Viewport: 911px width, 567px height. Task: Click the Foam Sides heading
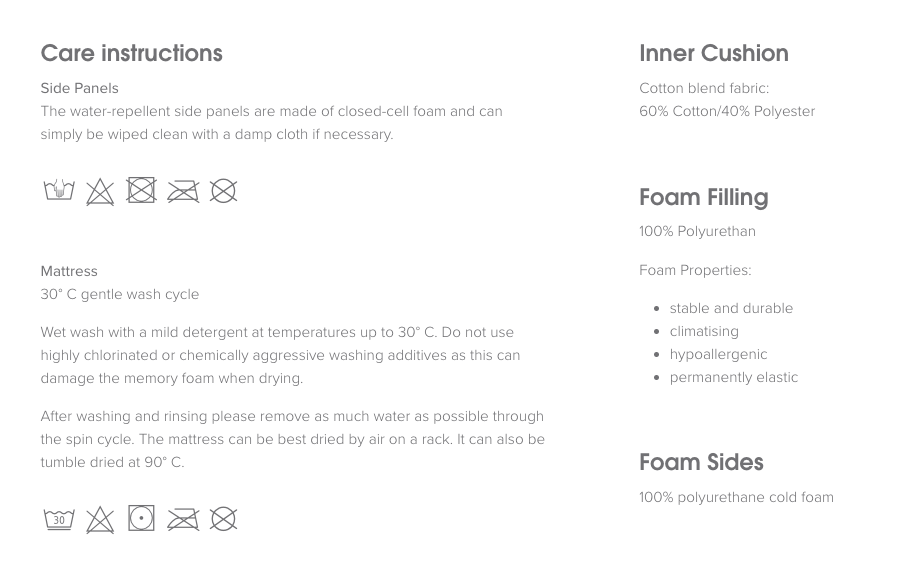tap(701, 462)
